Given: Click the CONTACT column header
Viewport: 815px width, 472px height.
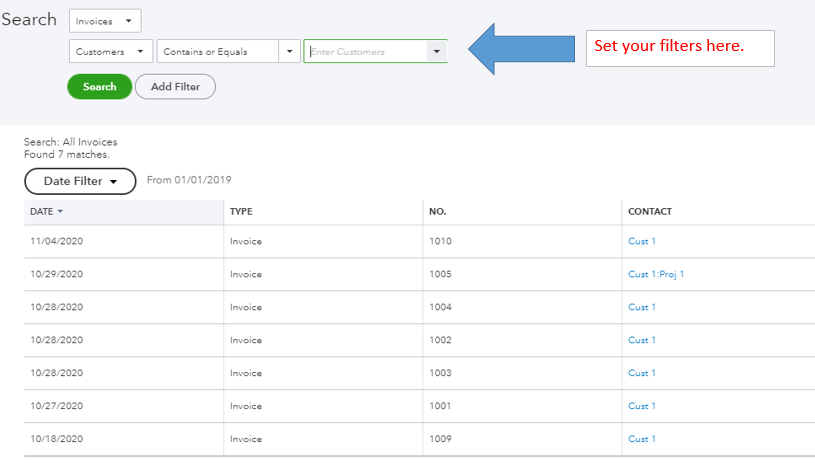Looking at the screenshot, I should coord(650,212).
